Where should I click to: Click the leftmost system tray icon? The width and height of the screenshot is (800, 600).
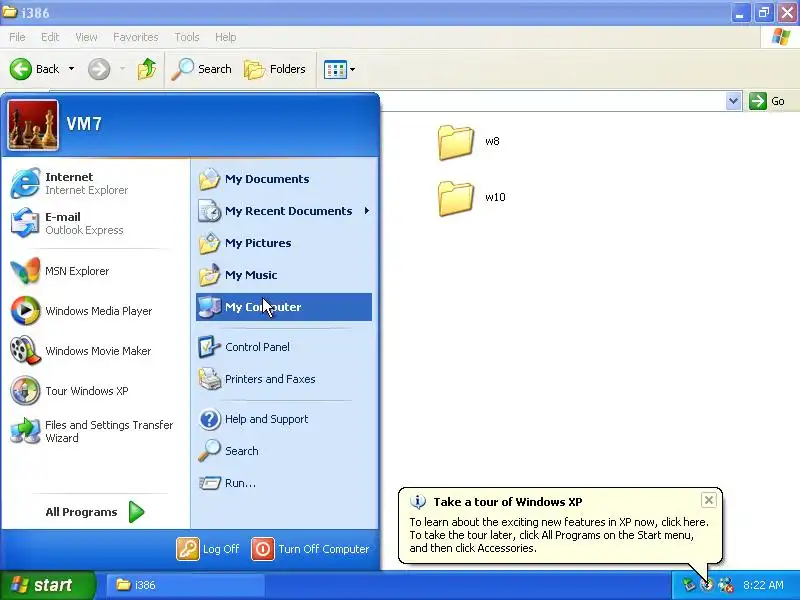coord(689,585)
